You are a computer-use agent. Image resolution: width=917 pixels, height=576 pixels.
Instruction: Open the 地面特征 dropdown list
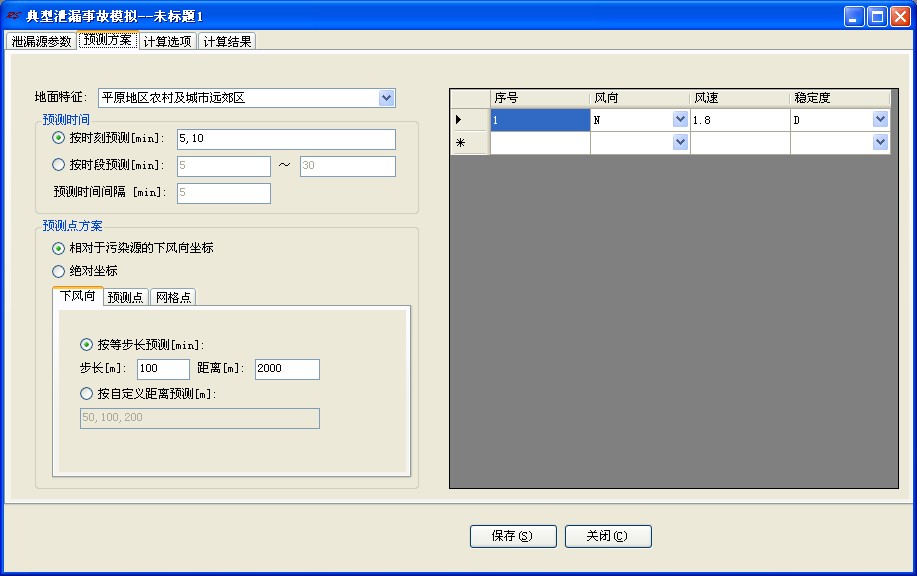tap(386, 98)
